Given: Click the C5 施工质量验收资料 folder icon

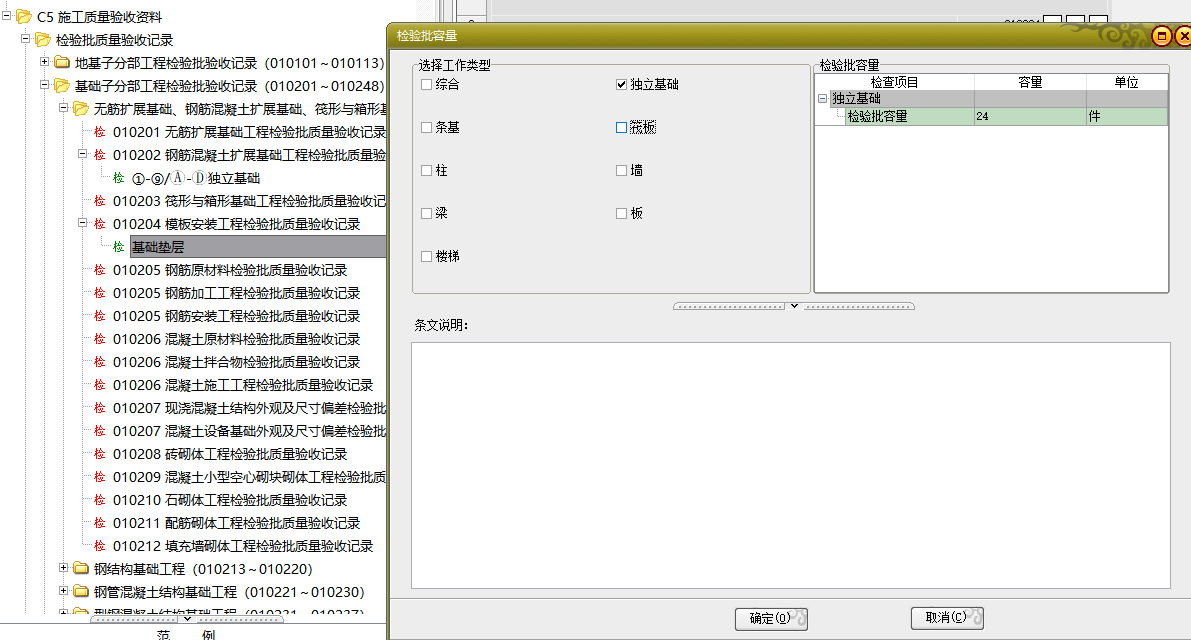Looking at the screenshot, I should point(24,17).
